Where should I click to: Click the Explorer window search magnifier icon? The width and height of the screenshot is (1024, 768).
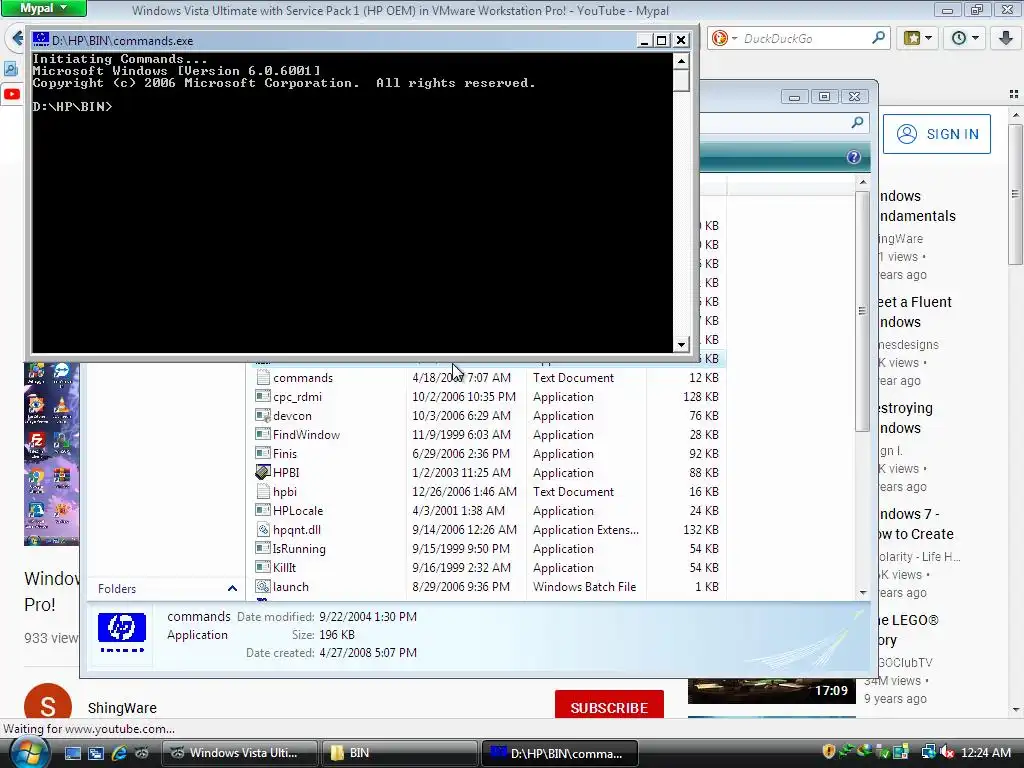[x=857, y=122]
